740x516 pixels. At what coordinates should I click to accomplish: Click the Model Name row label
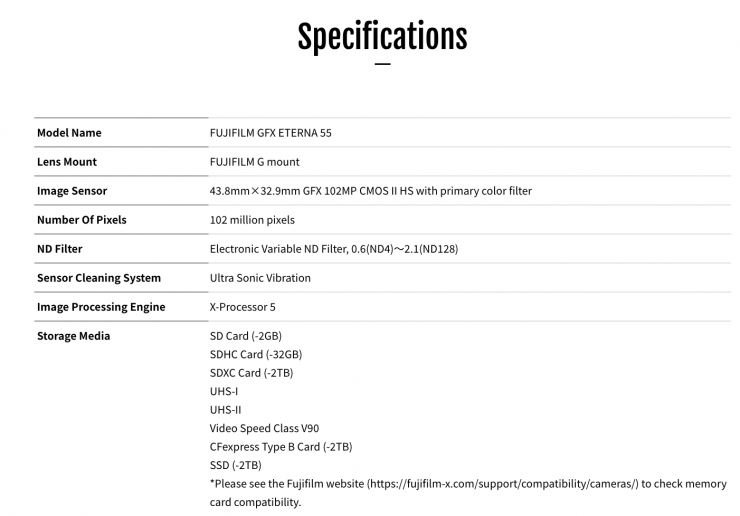tap(69, 133)
